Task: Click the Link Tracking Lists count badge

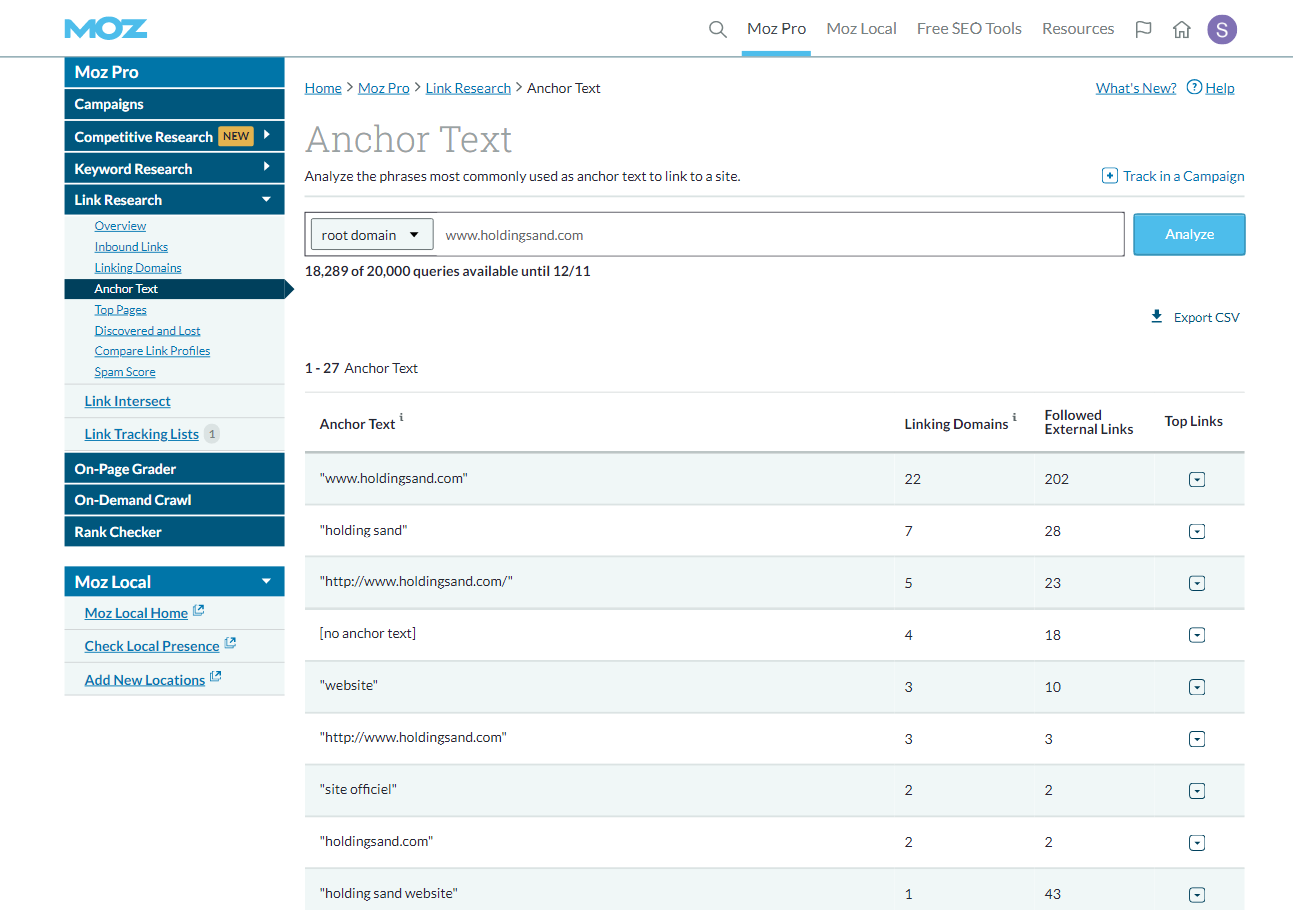Action: click(x=212, y=434)
